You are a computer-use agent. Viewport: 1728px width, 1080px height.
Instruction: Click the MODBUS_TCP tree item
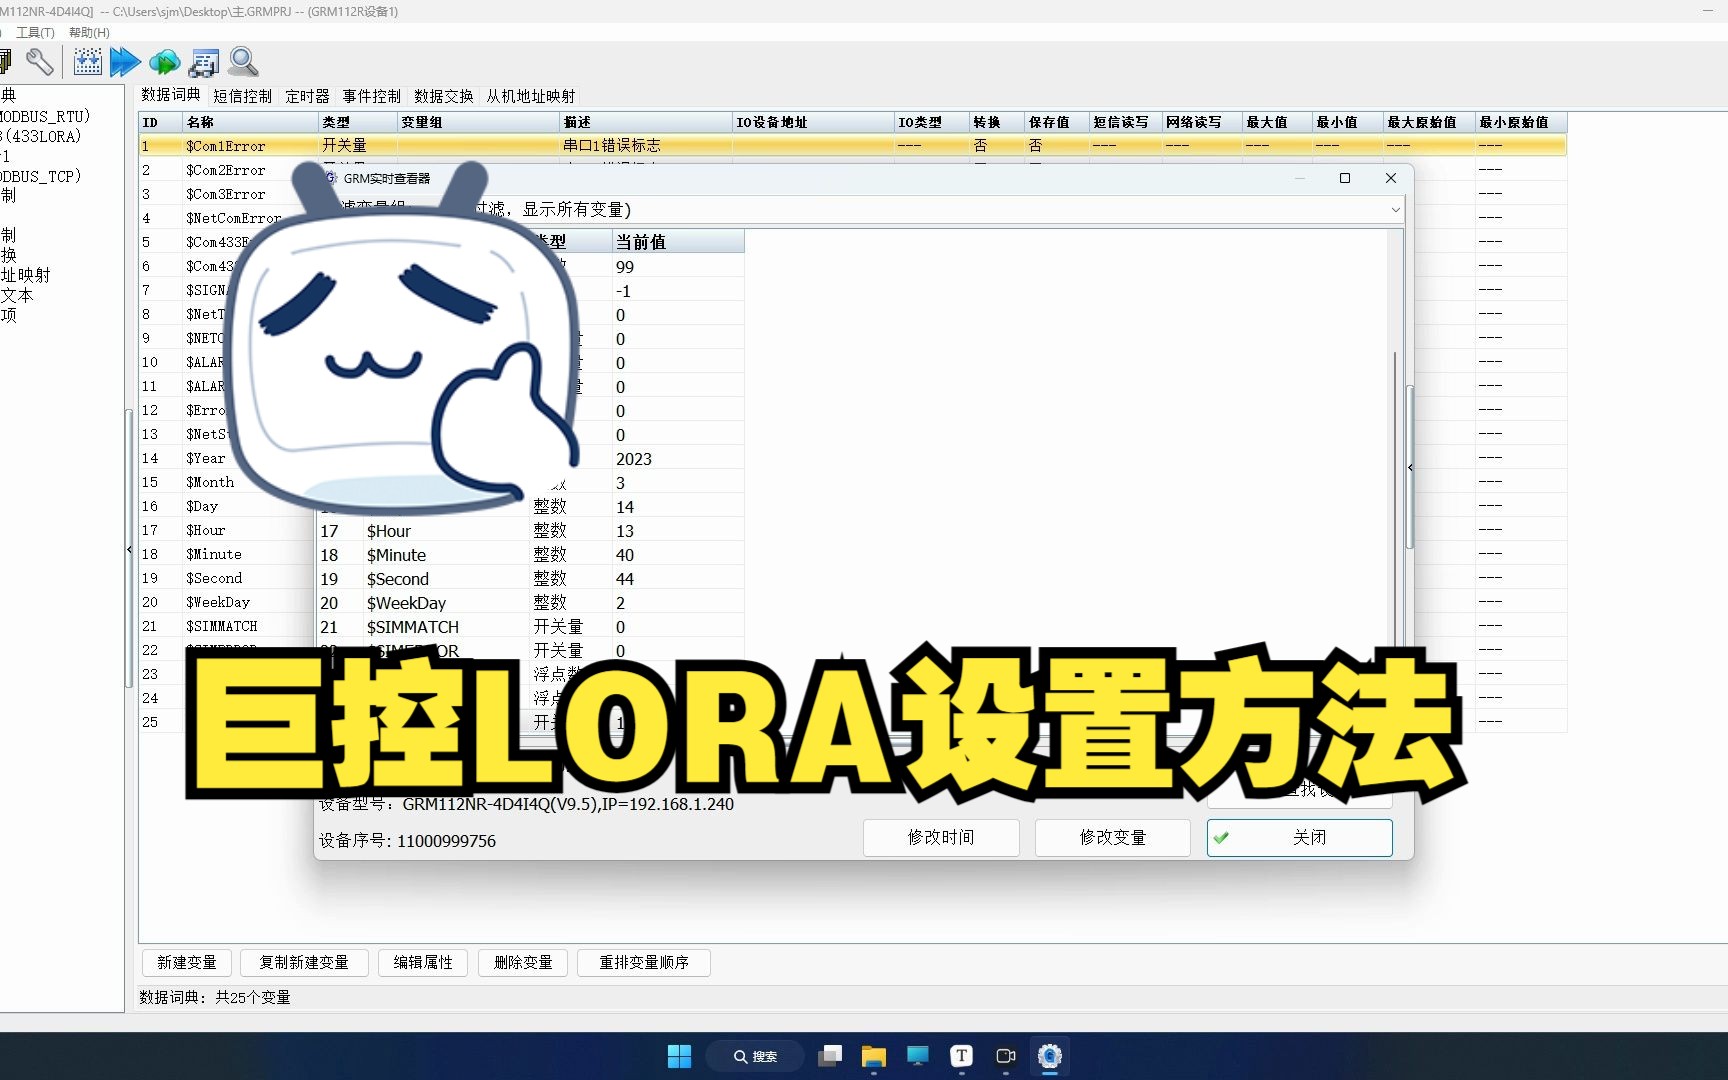coord(41,176)
